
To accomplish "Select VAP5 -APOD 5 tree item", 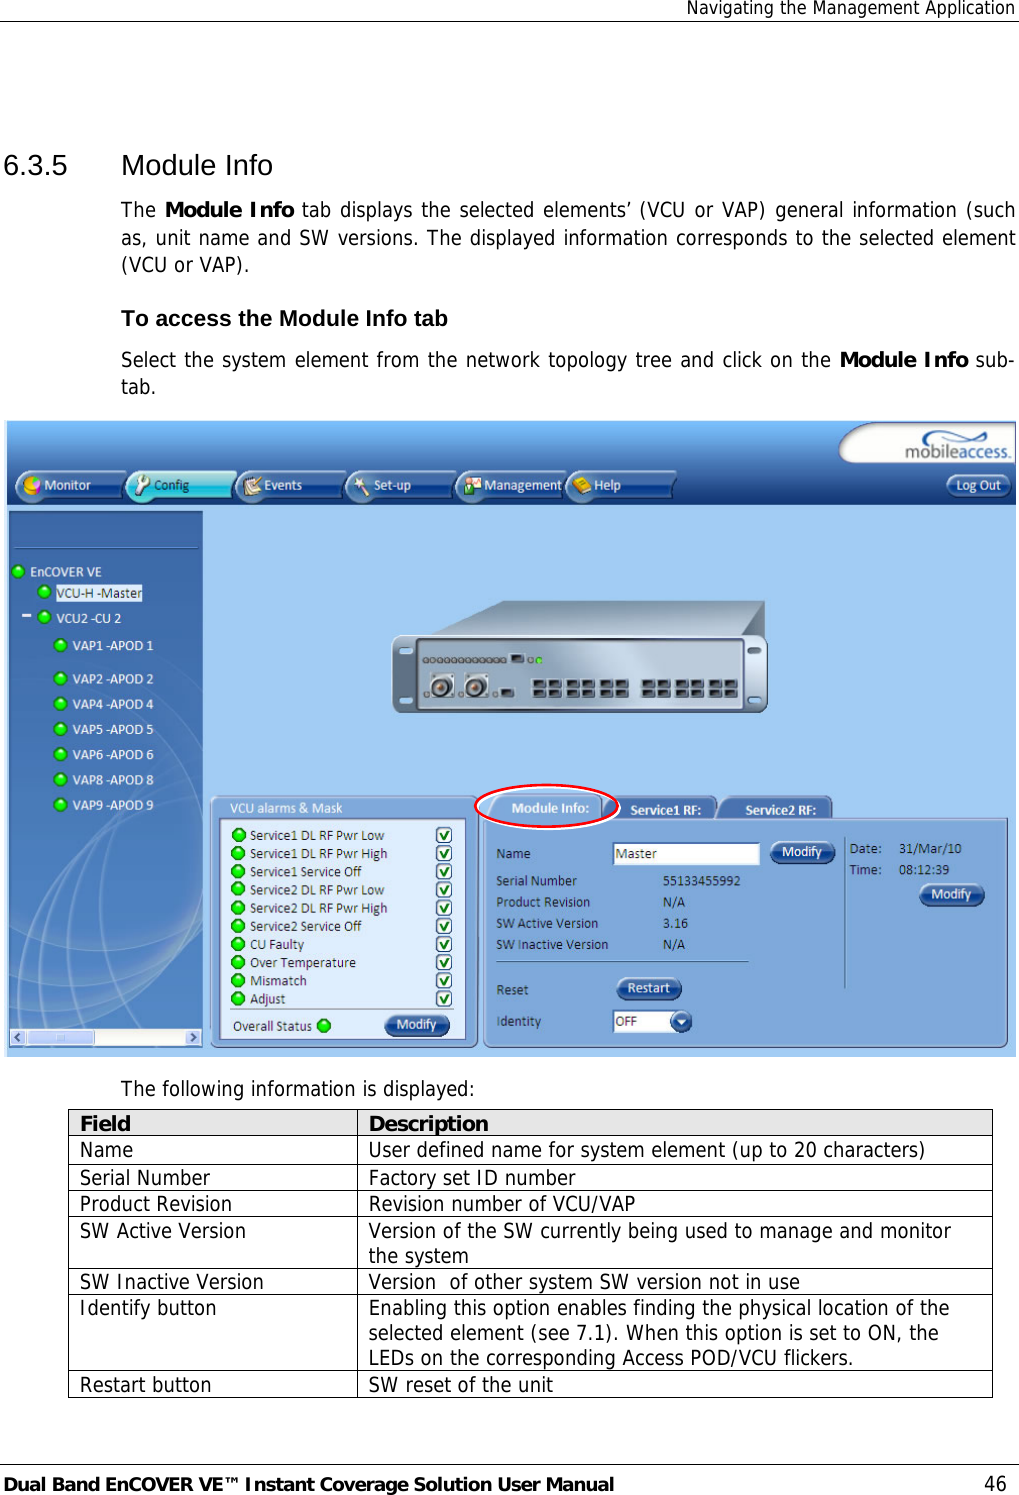I will click(113, 730).
